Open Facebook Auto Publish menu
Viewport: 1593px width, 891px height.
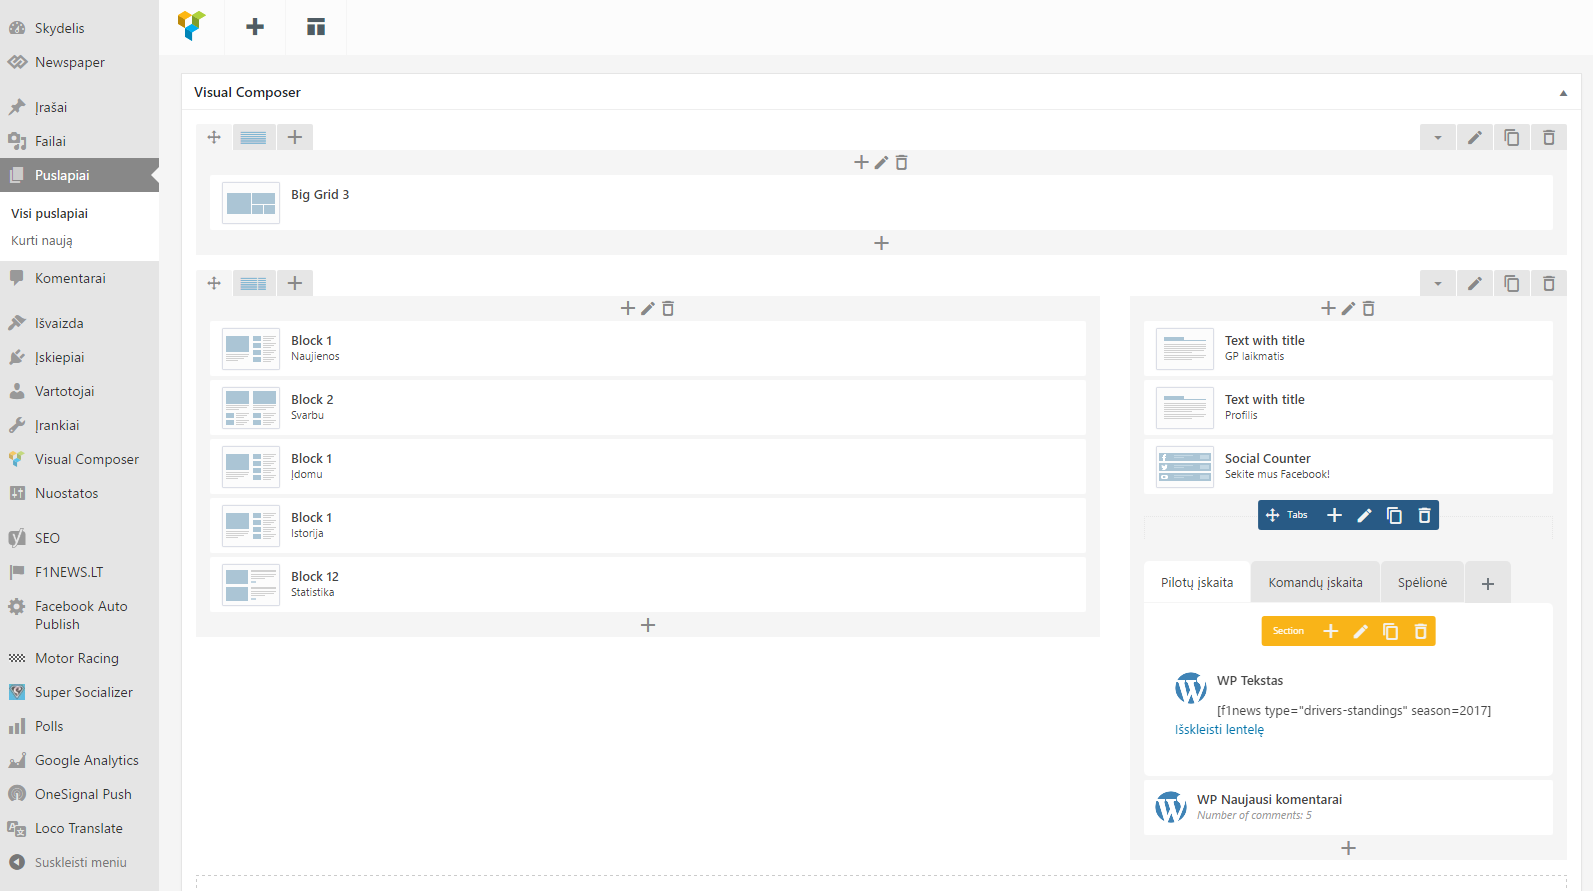tap(79, 615)
